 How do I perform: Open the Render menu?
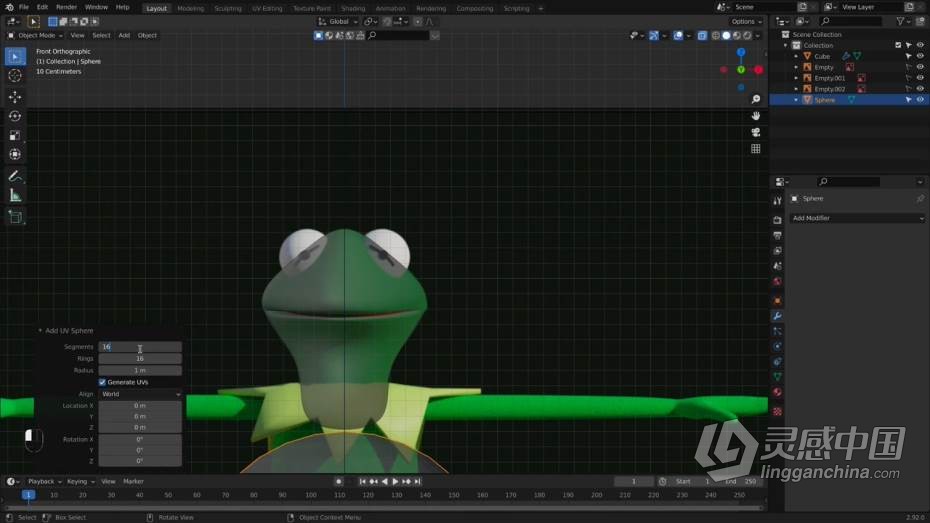point(66,7)
